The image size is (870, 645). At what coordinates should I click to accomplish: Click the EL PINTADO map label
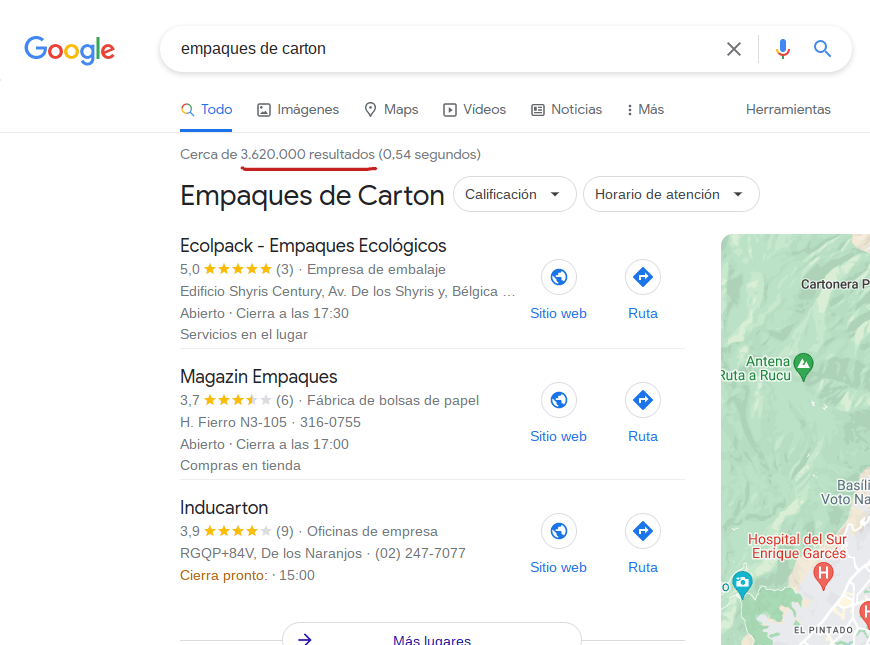point(823,630)
